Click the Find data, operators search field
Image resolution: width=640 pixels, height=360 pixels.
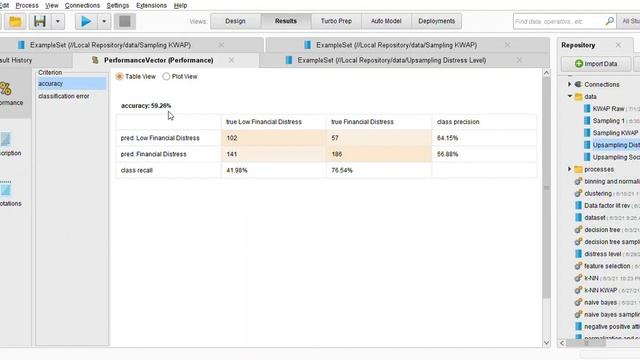tap(558, 21)
